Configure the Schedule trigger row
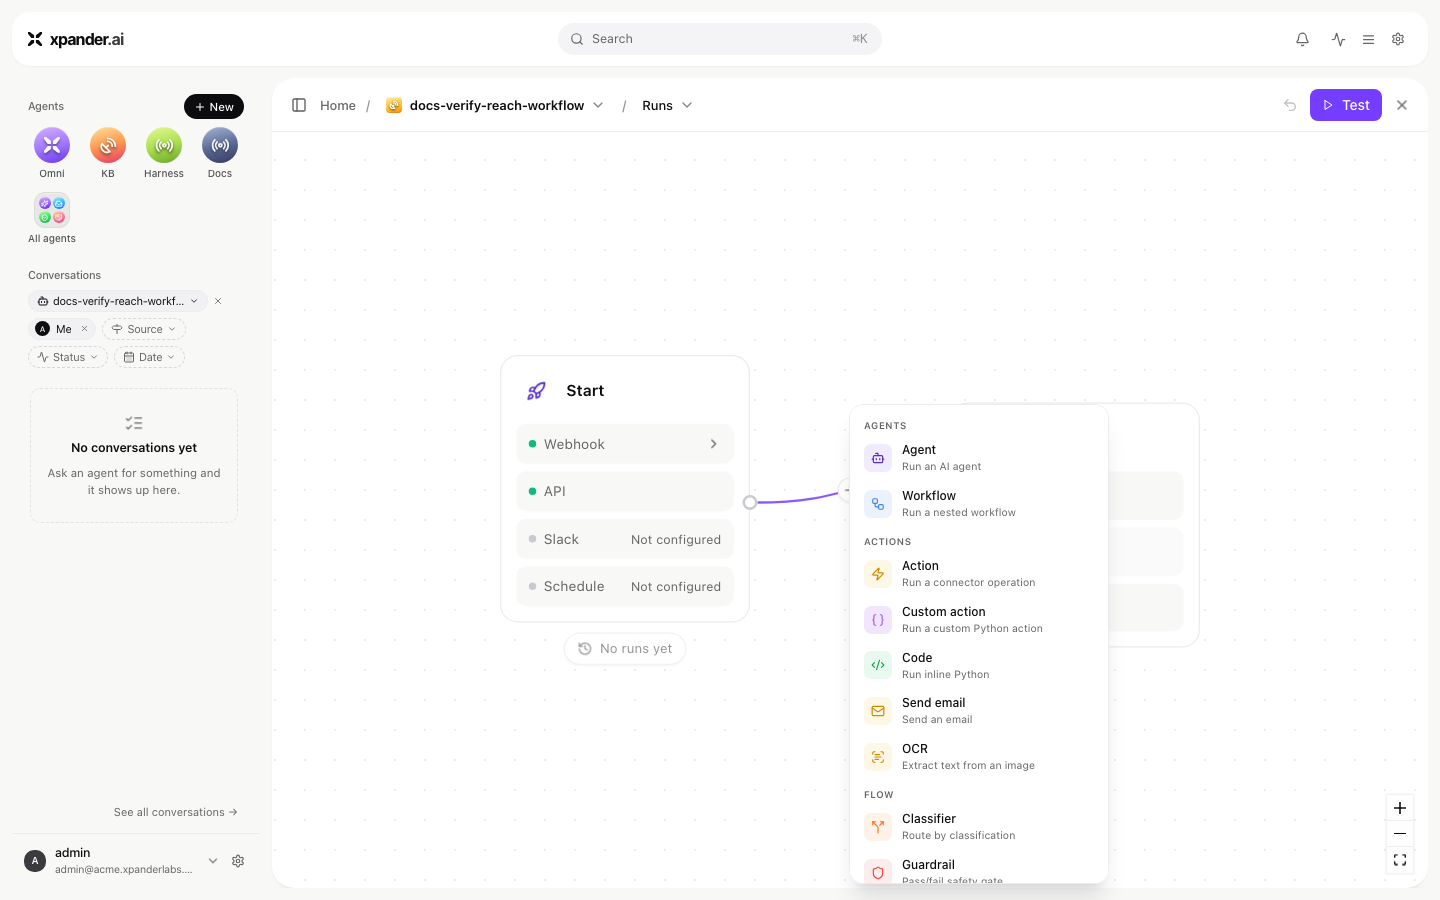 625,586
